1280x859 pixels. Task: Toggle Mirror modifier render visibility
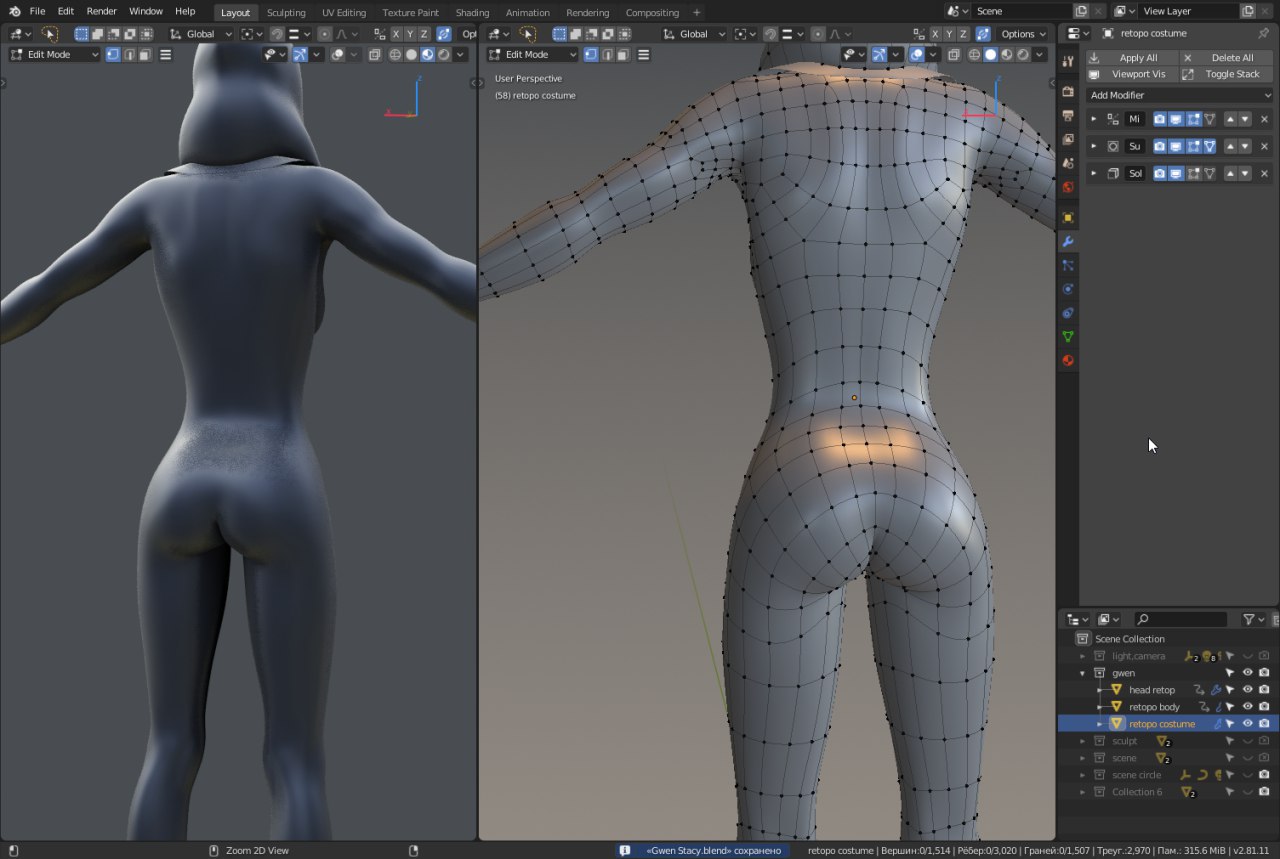click(1159, 119)
